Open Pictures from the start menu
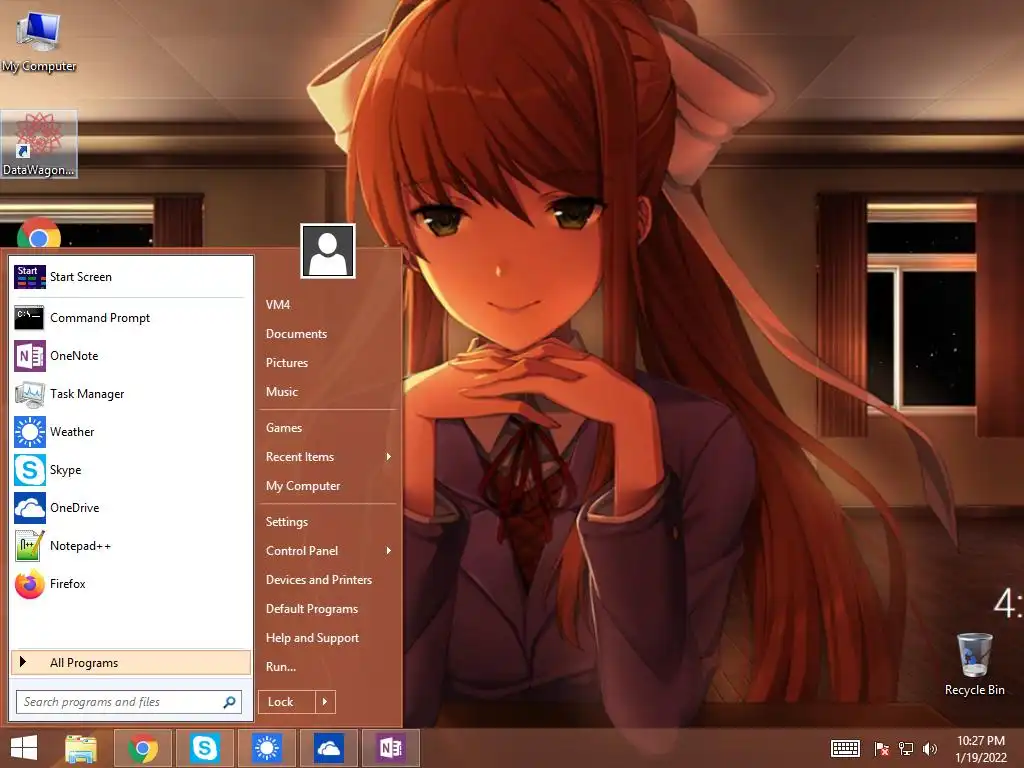The width and height of the screenshot is (1024, 768). [287, 362]
